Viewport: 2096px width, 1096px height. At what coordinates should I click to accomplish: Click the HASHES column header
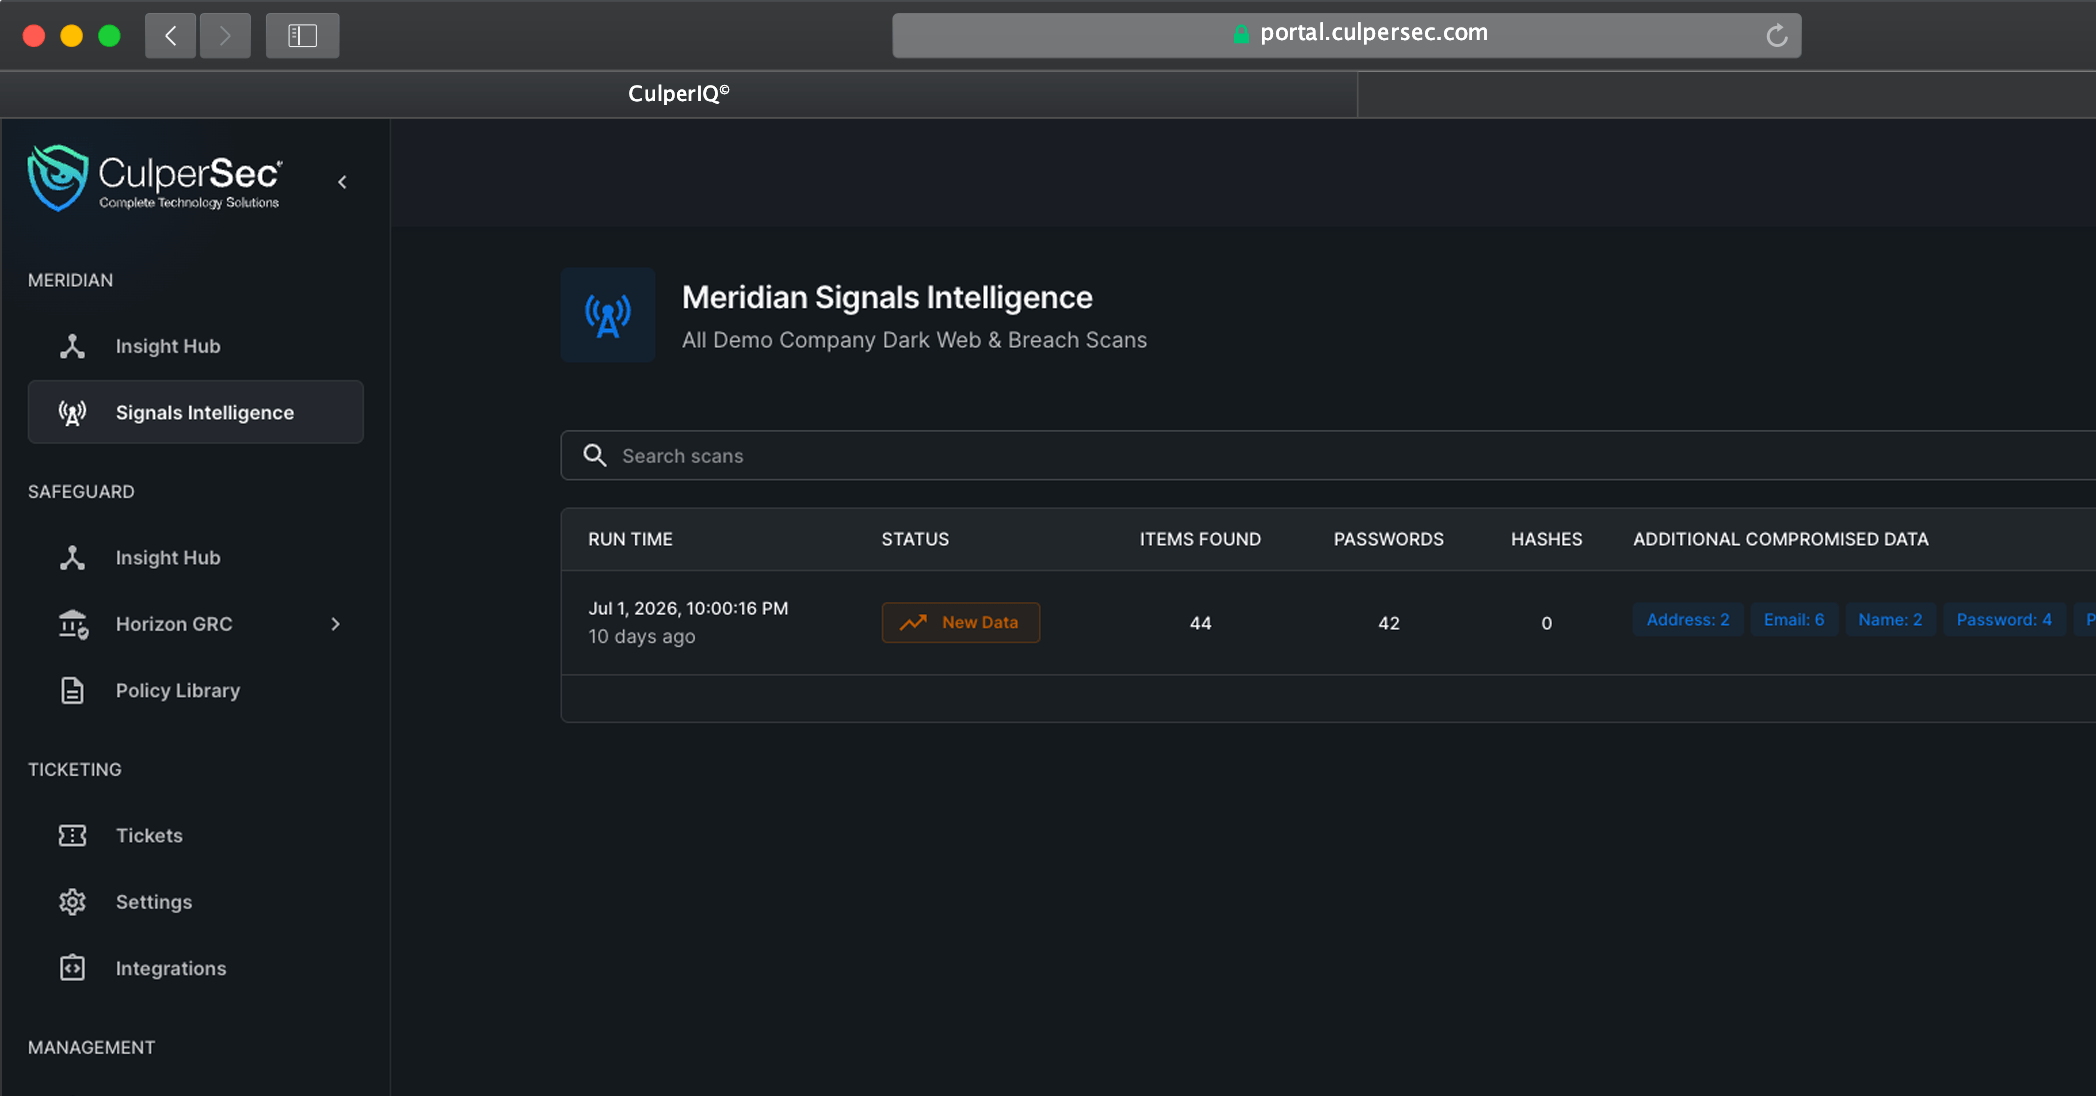coord(1546,539)
